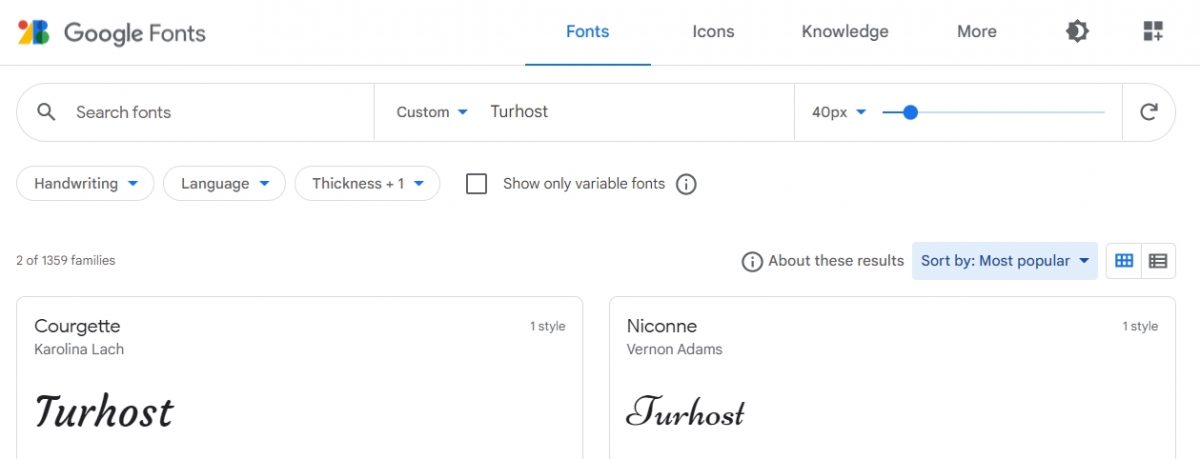The width and height of the screenshot is (1200, 459).
Task: Expand the Thickness + 1 filter
Action: (x=367, y=184)
